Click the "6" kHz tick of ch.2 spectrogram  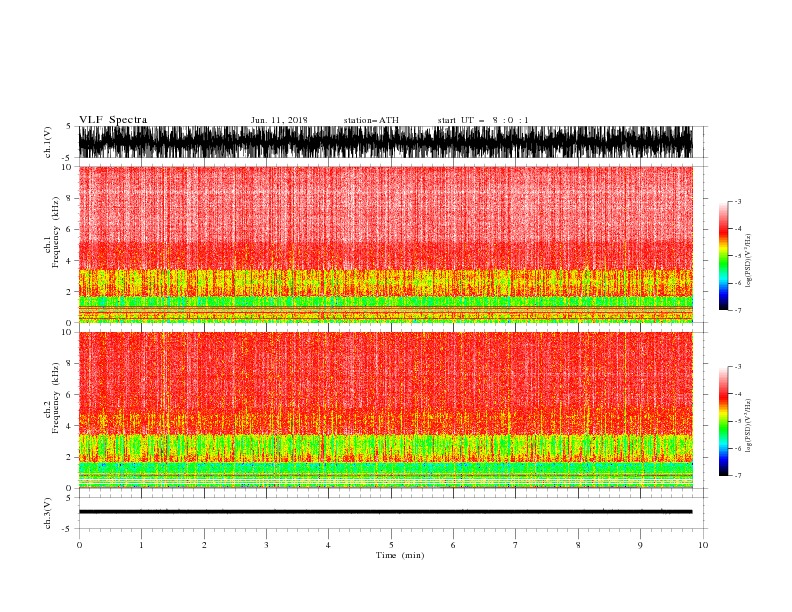click(69, 395)
